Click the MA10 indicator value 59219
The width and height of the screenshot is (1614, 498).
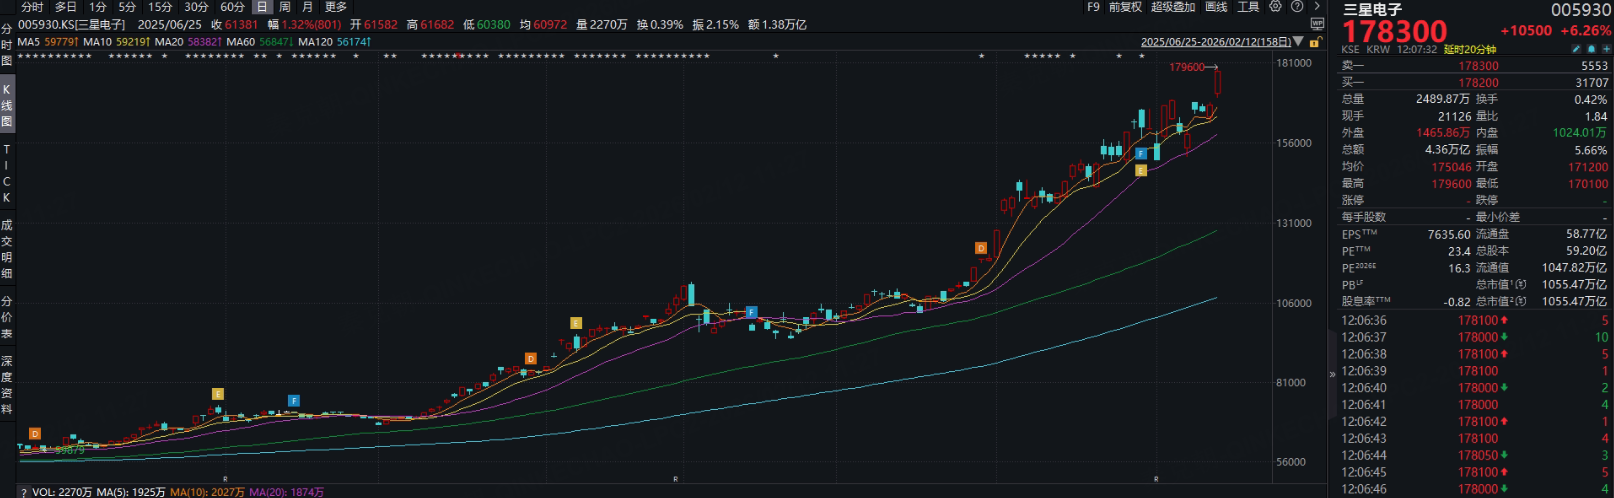tap(132, 42)
